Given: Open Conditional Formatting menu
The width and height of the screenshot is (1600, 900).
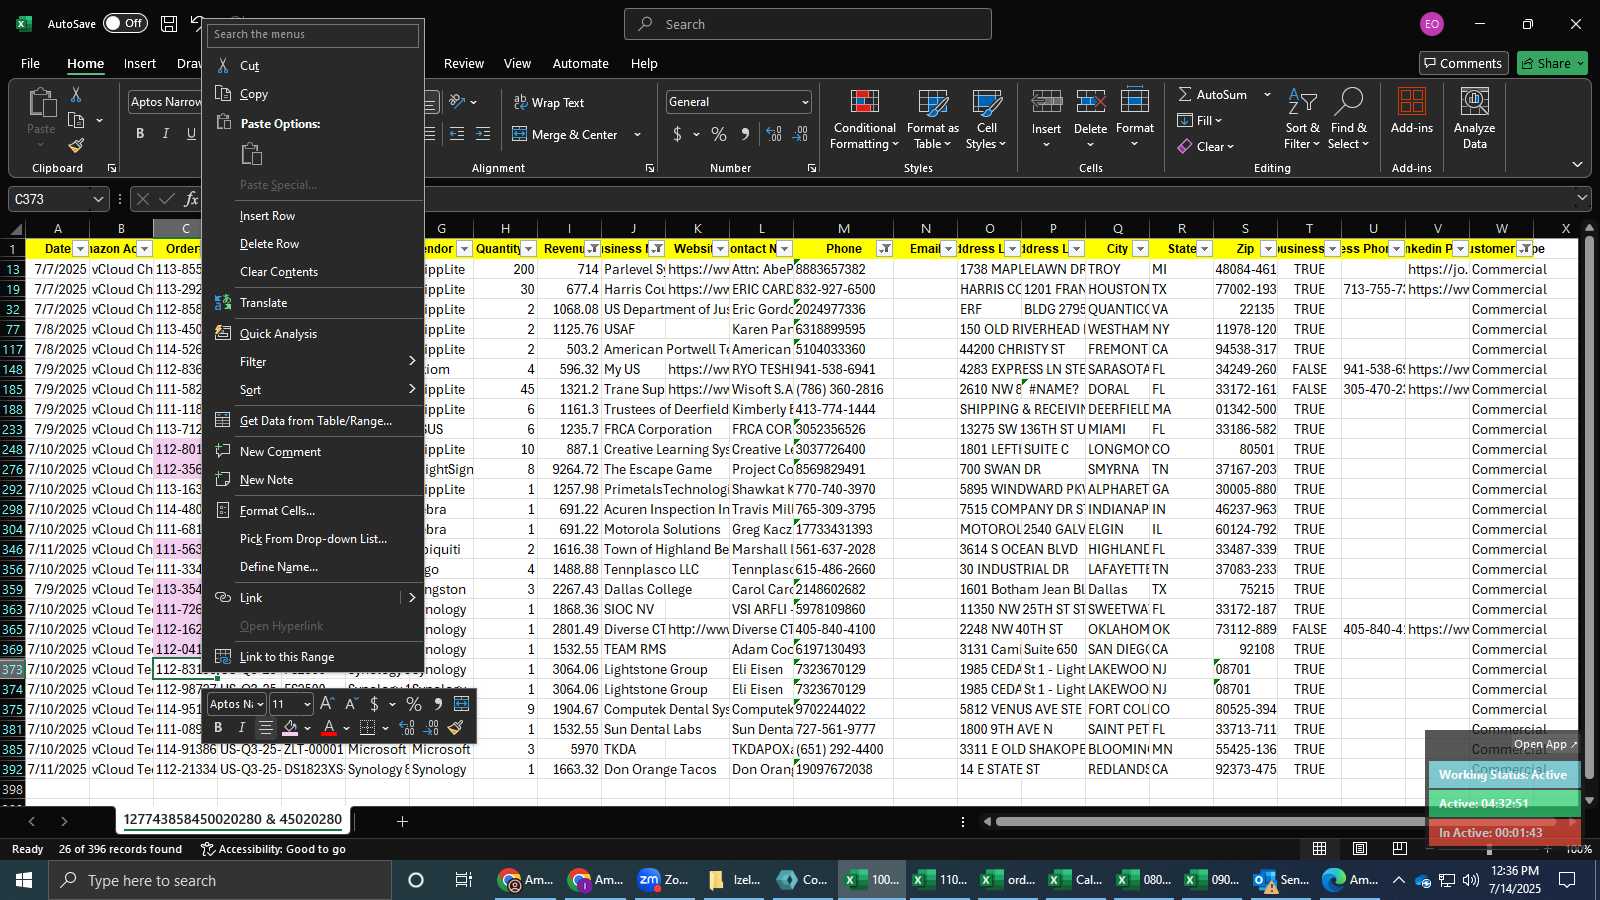Looking at the screenshot, I should click(865, 120).
